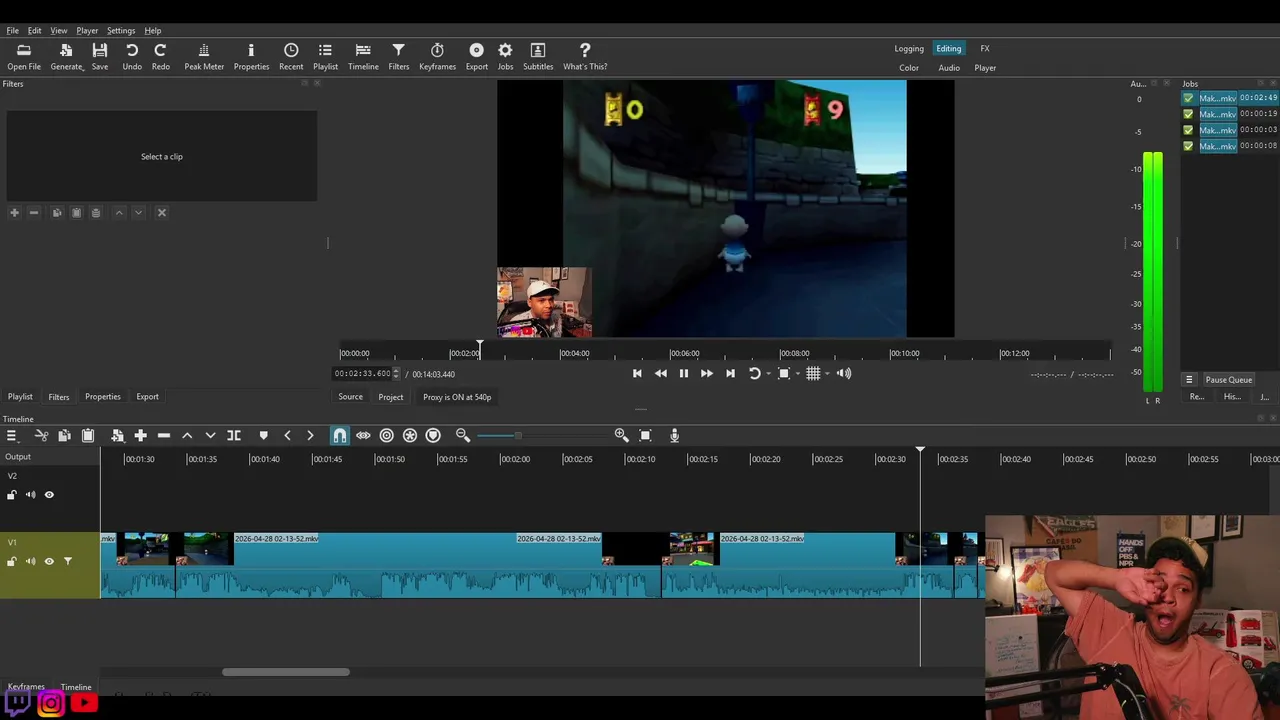Switch to Logging layout
Viewport: 1280px width, 720px height.
pos(909,49)
